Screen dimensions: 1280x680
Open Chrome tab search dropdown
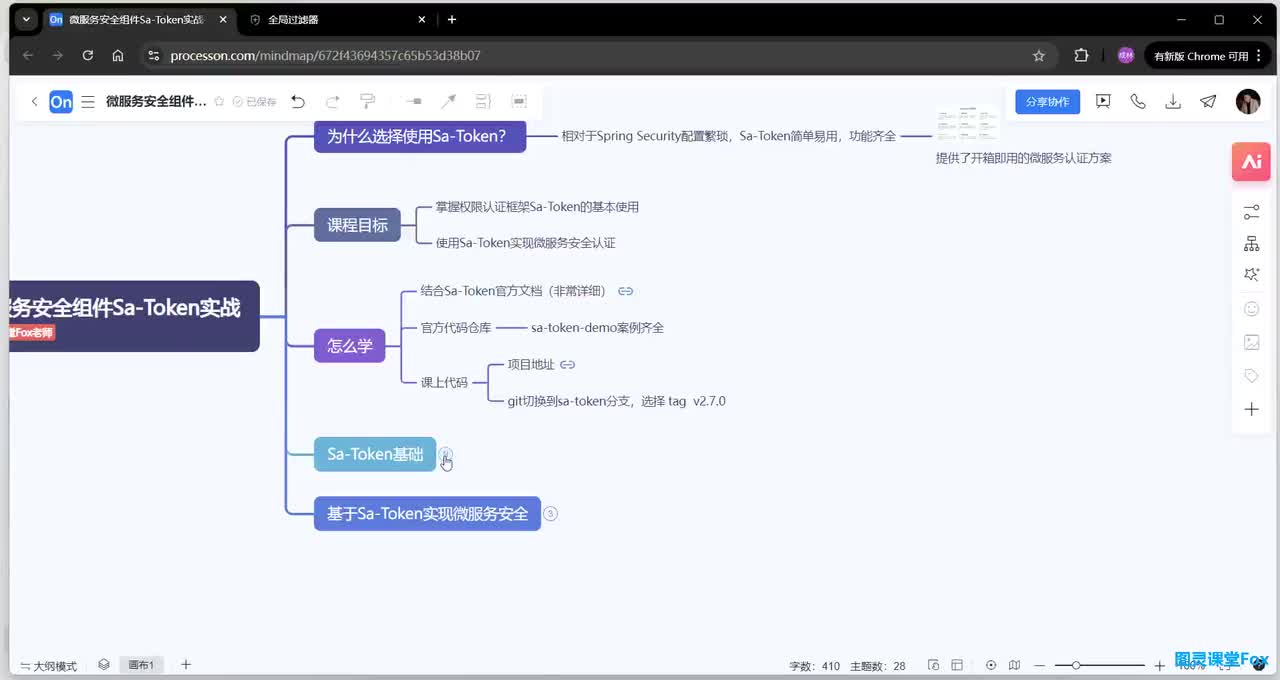tap(26, 19)
